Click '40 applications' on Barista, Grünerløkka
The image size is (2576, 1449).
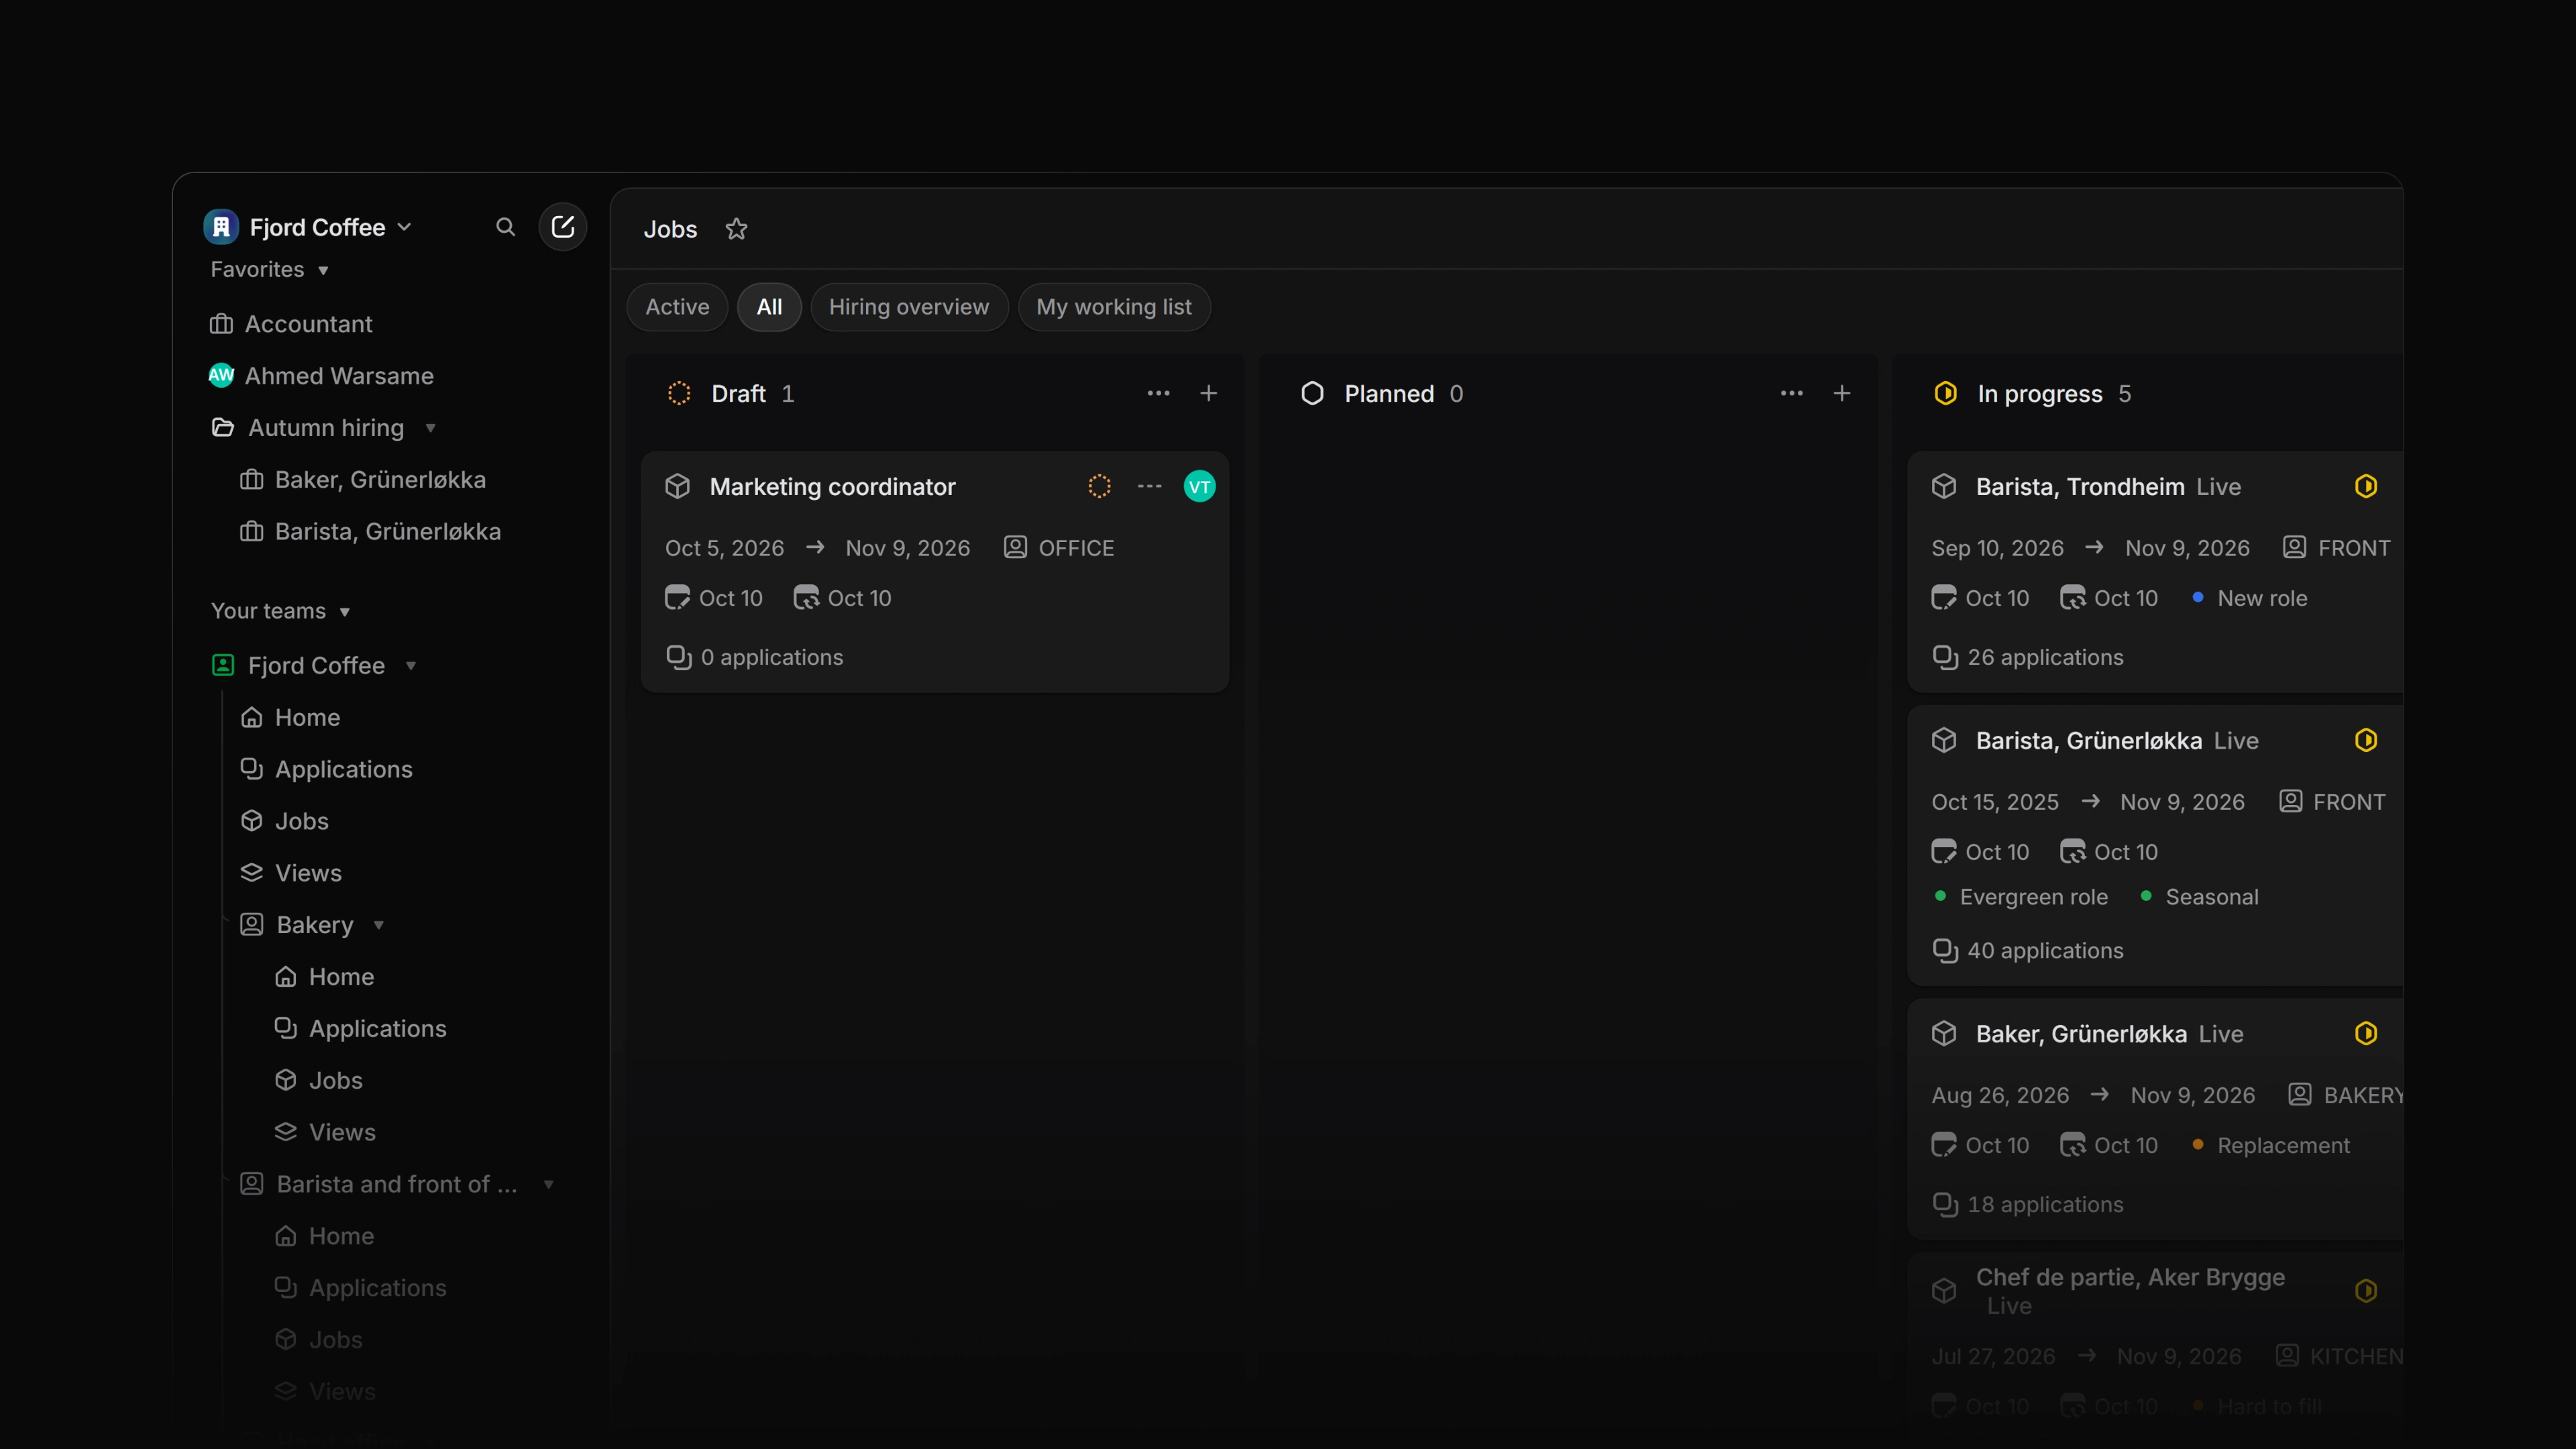click(x=2044, y=950)
